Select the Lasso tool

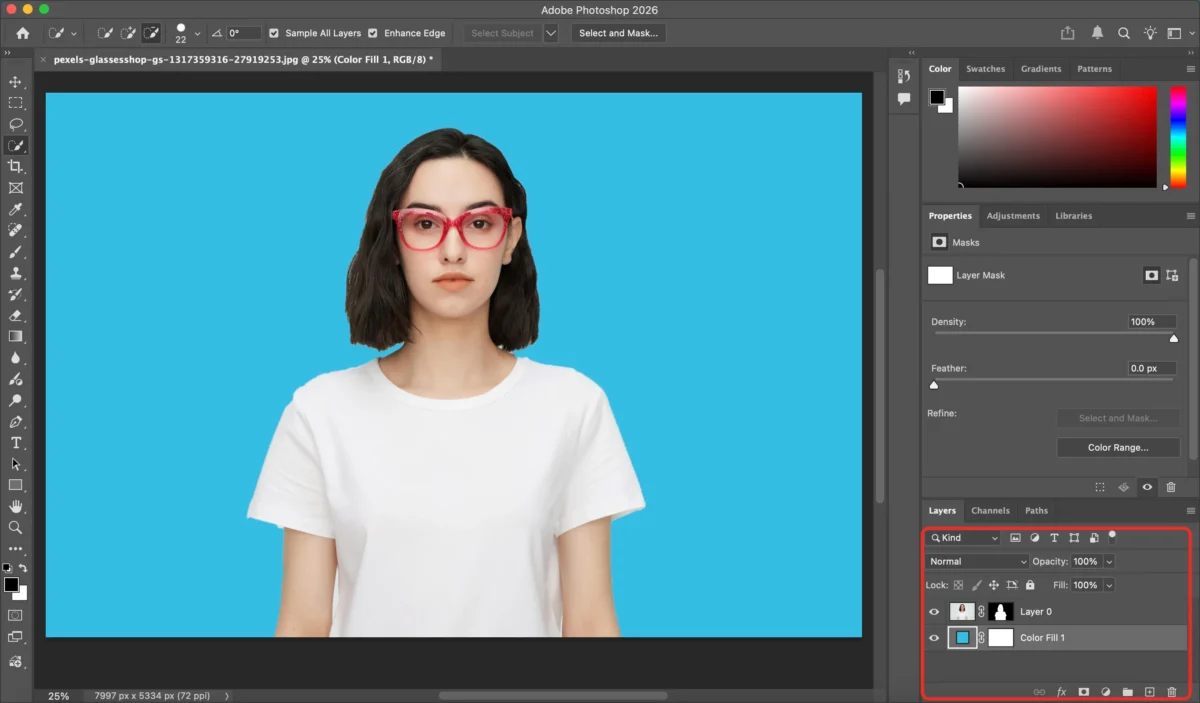15,124
